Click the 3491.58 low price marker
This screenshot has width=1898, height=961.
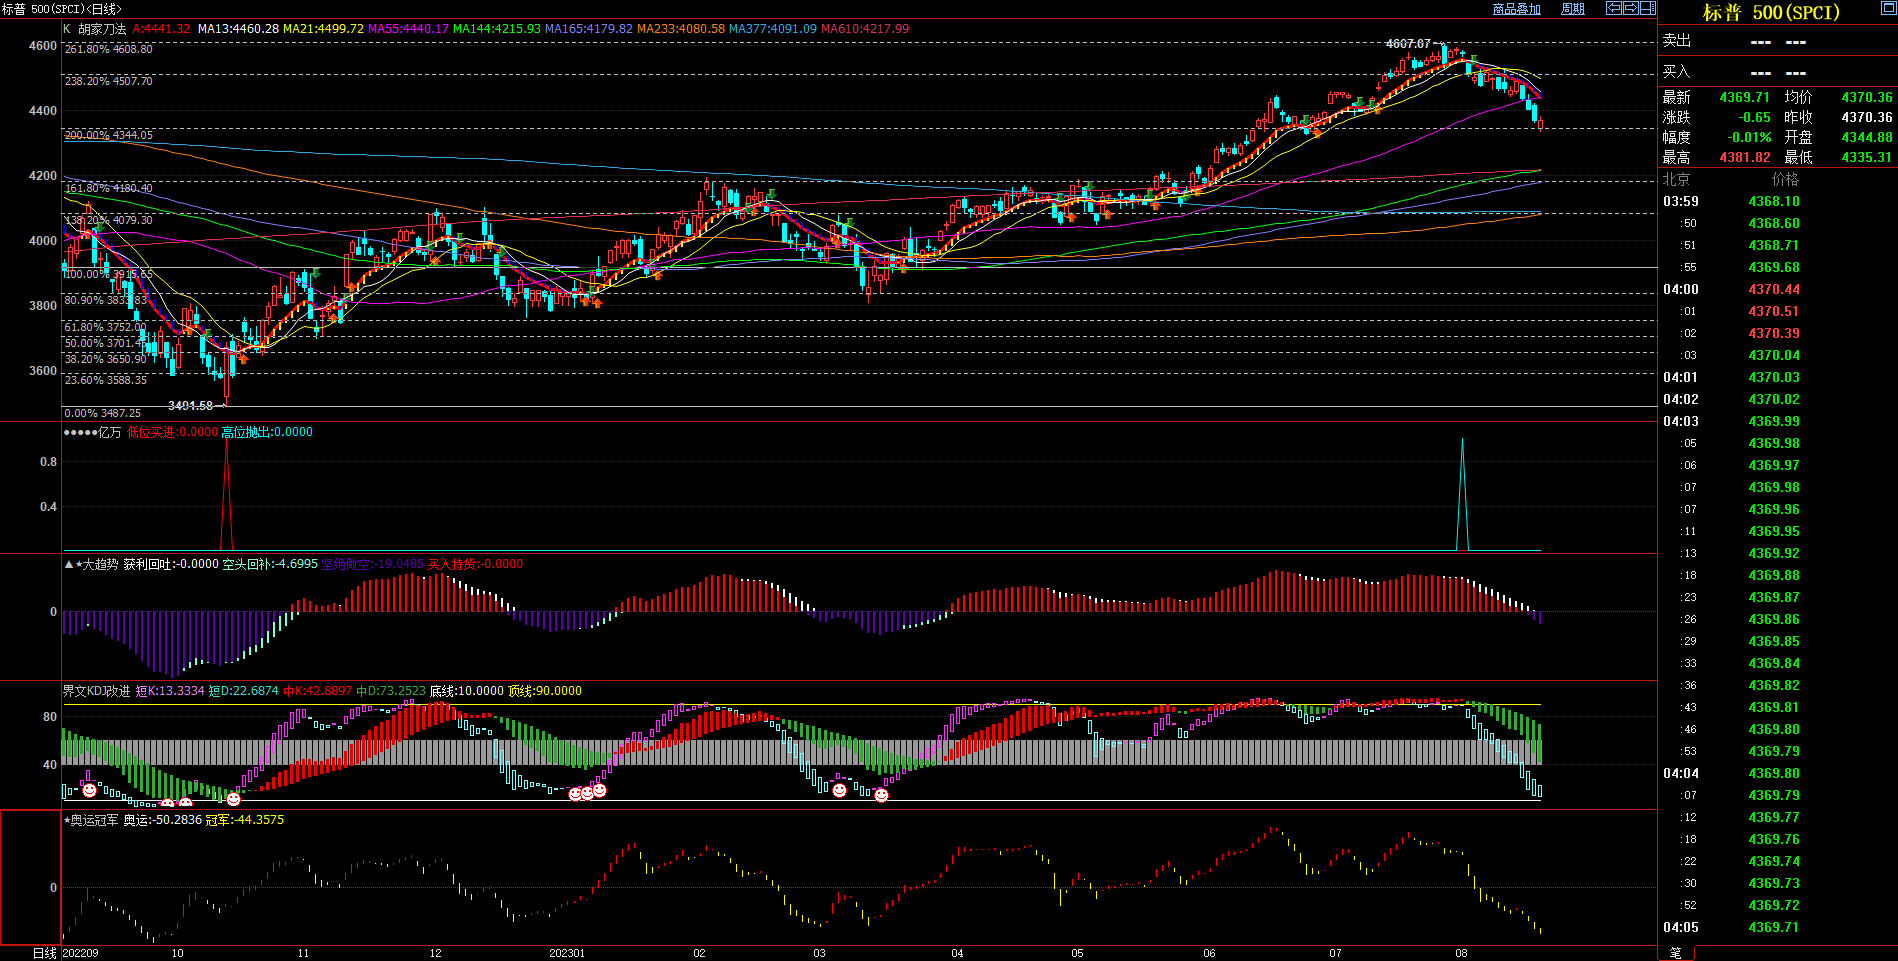click(190, 406)
